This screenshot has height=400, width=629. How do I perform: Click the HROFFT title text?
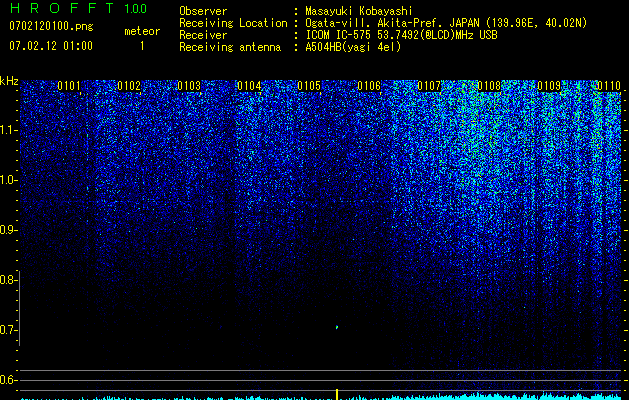coord(62,8)
